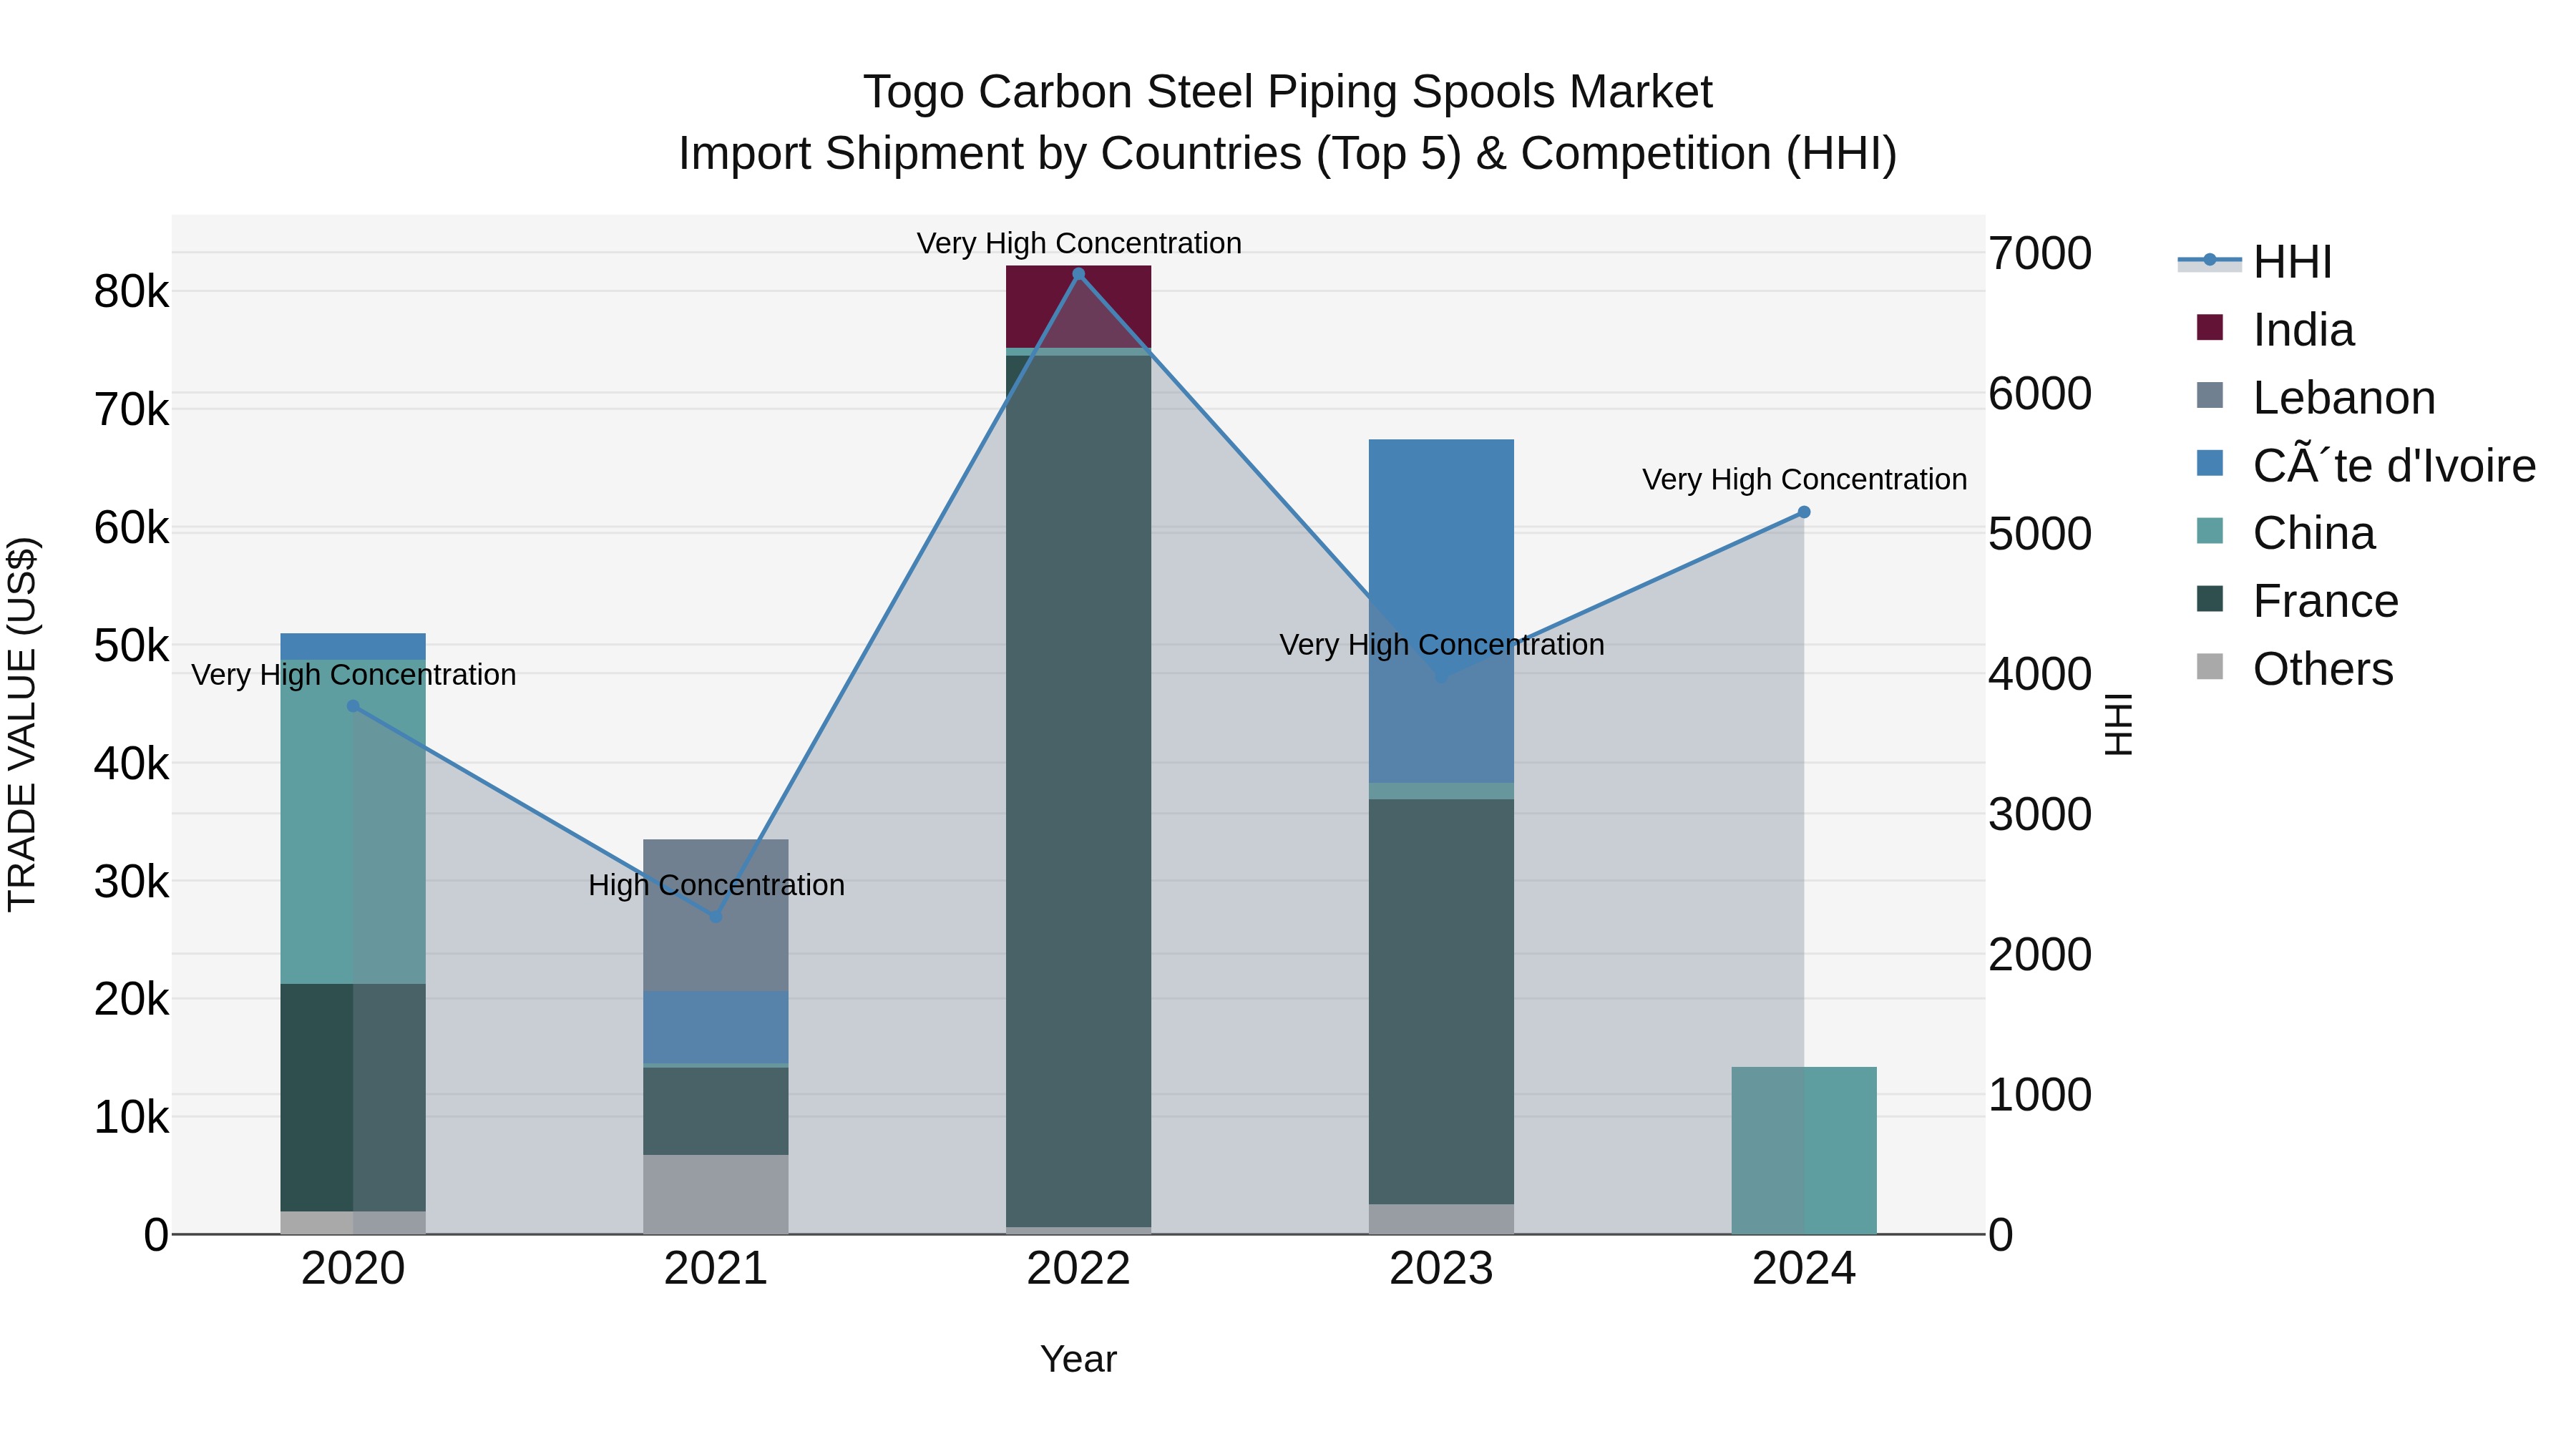Click the subtitle 'Import Shipment by Countries (Top 5)'
The image size is (2576, 1449).
click(1070, 154)
